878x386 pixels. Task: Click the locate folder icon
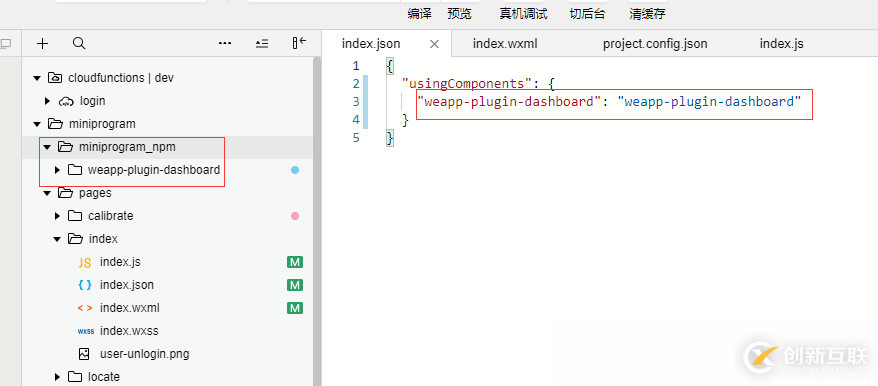tap(75, 377)
